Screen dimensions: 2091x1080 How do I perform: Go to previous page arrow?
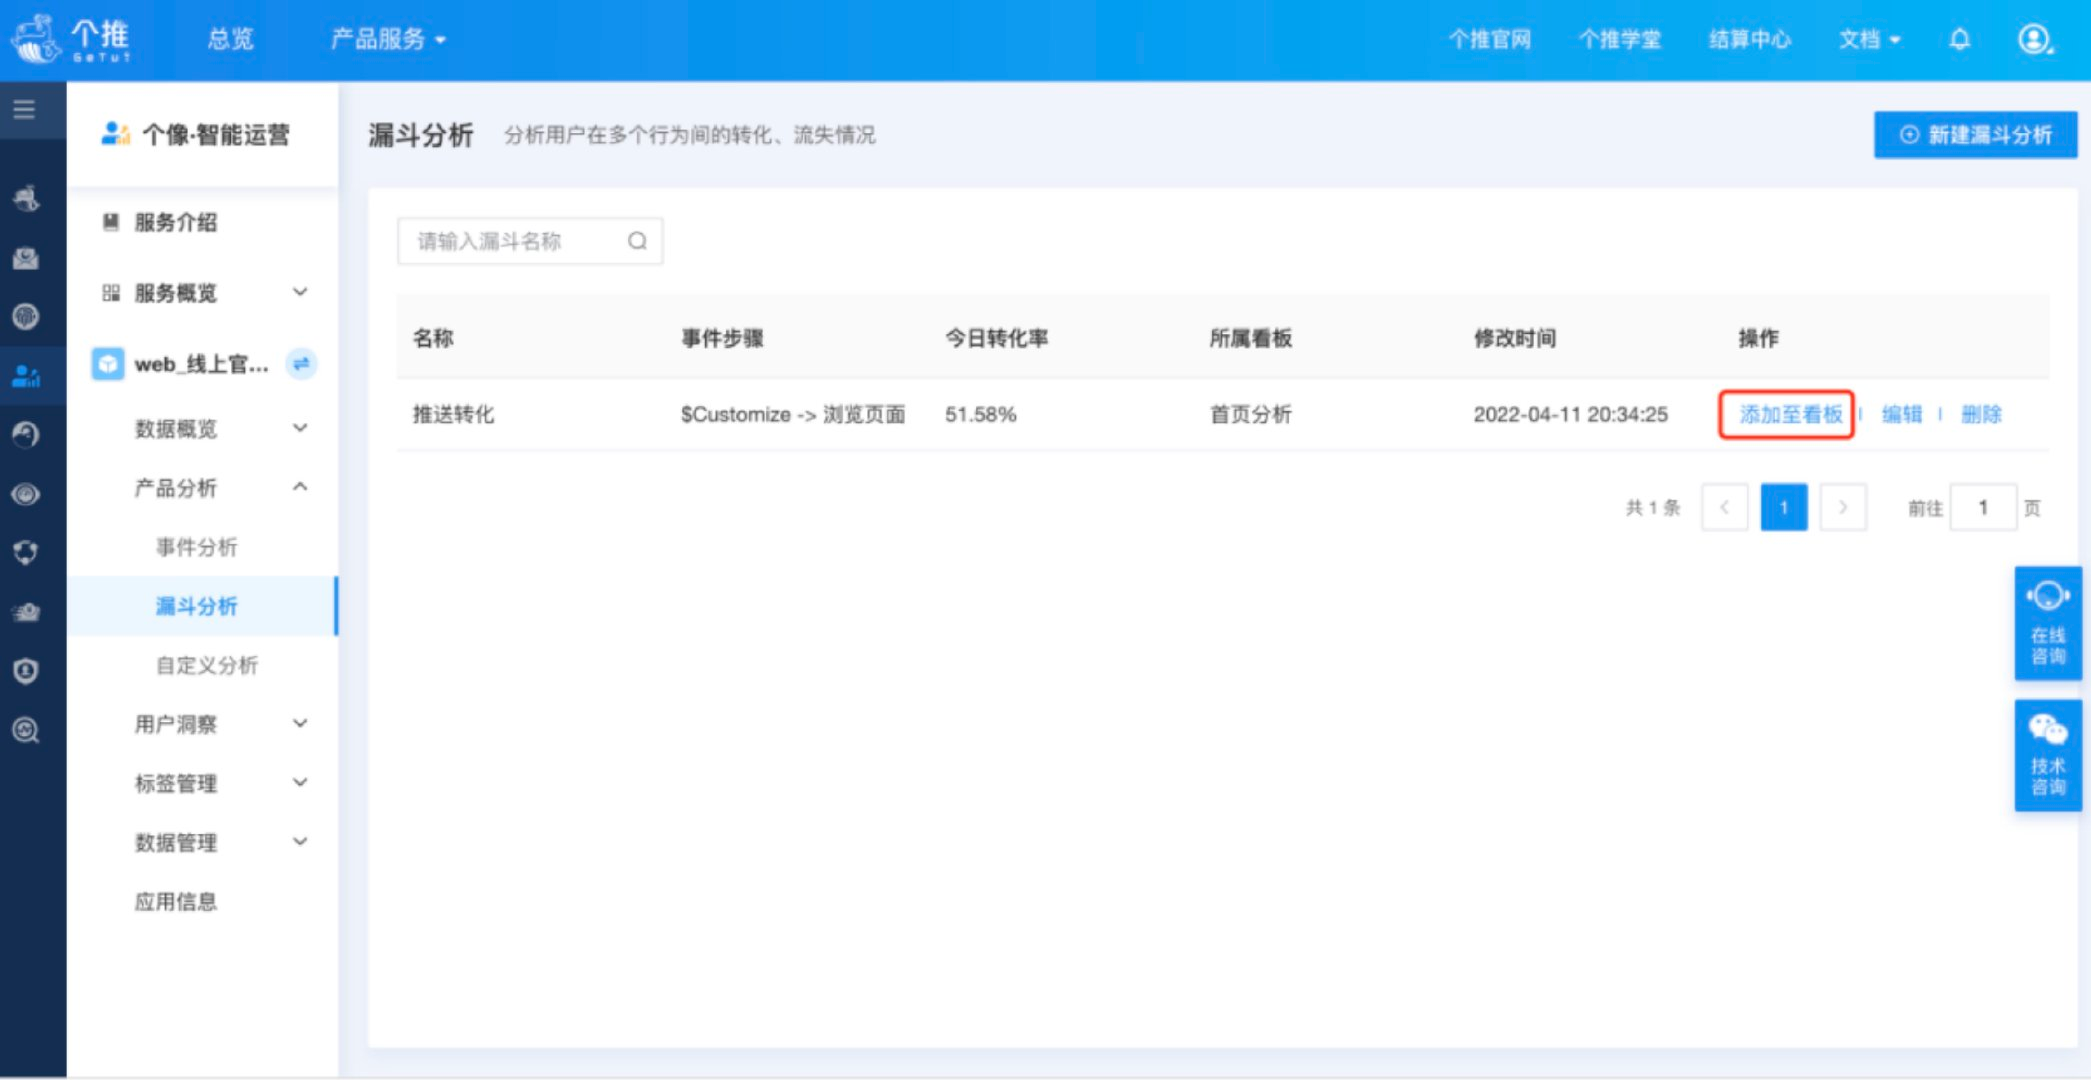click(1724, 507)
